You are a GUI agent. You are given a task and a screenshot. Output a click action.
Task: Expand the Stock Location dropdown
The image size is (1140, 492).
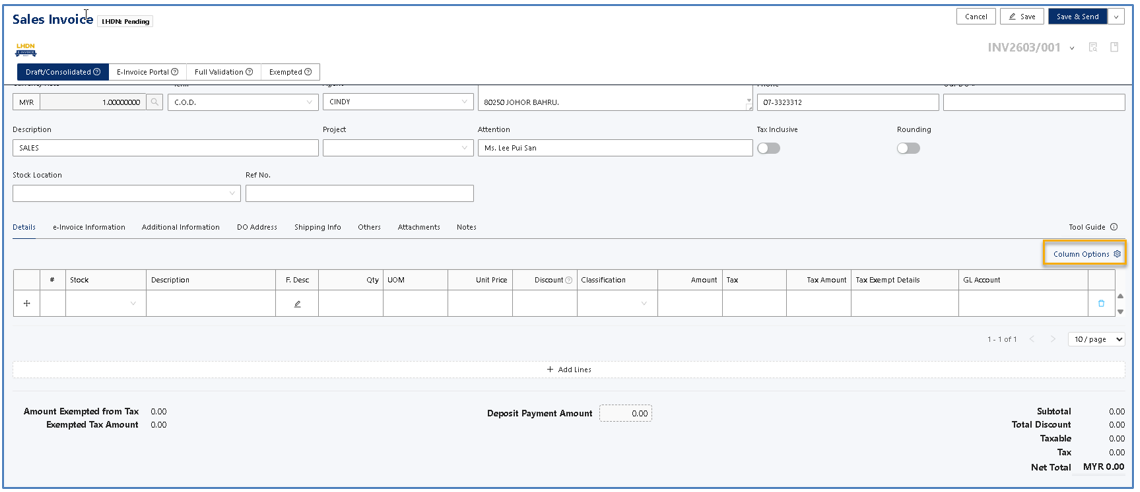pos(126,194)
